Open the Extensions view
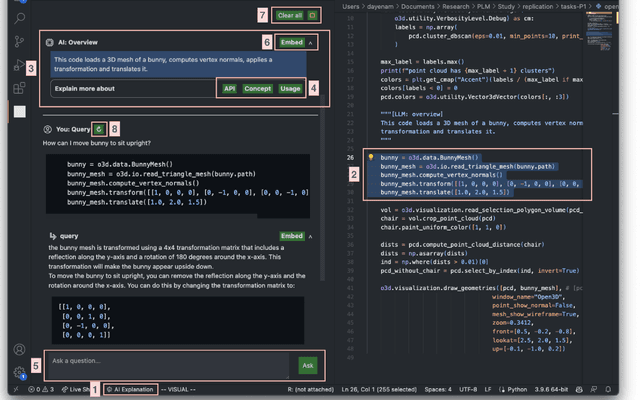The image size is (640, 400). click(x=19, y=88)
